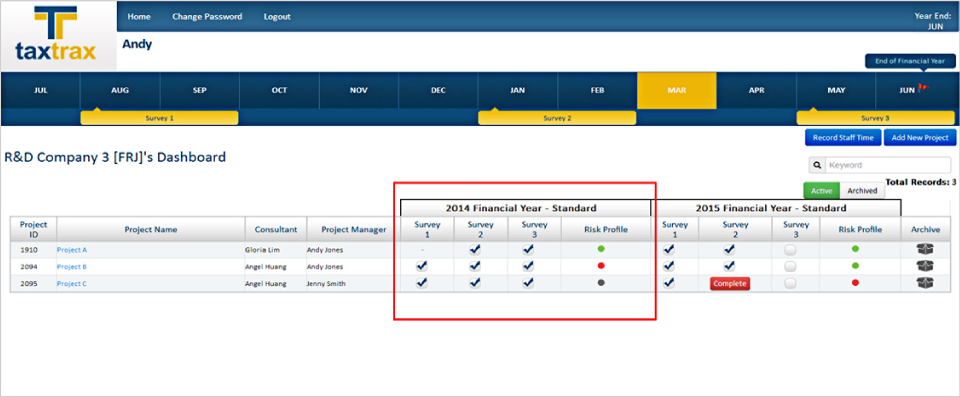Toggle Project B 2015 Survey 2 checkbox

tap(729, 266)
